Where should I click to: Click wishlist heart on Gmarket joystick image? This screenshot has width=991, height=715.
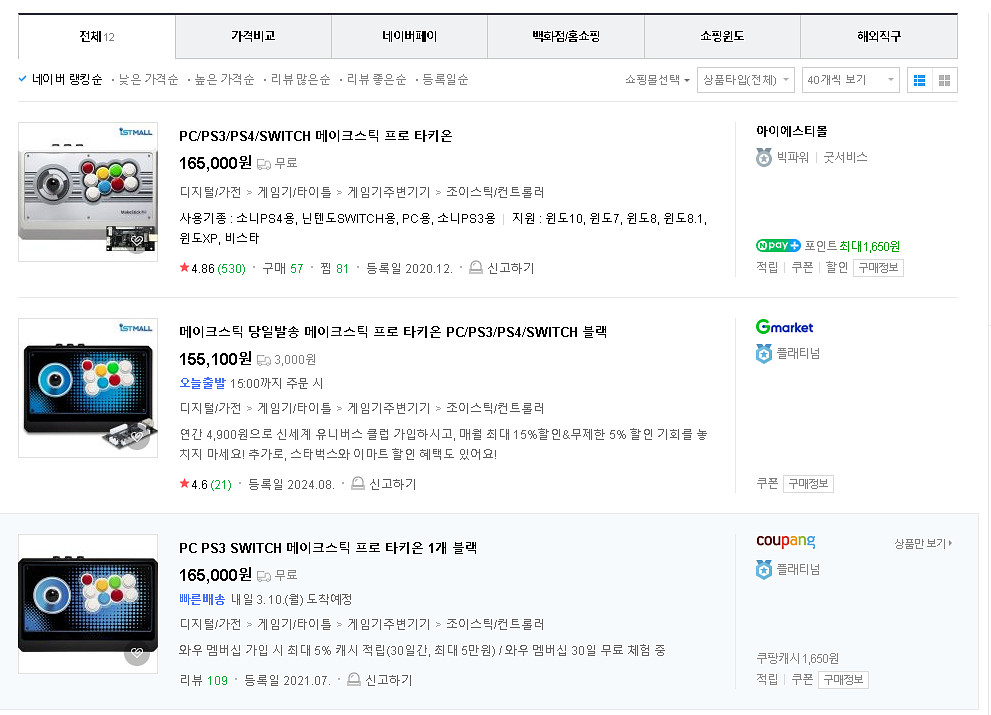pos(137,437)
